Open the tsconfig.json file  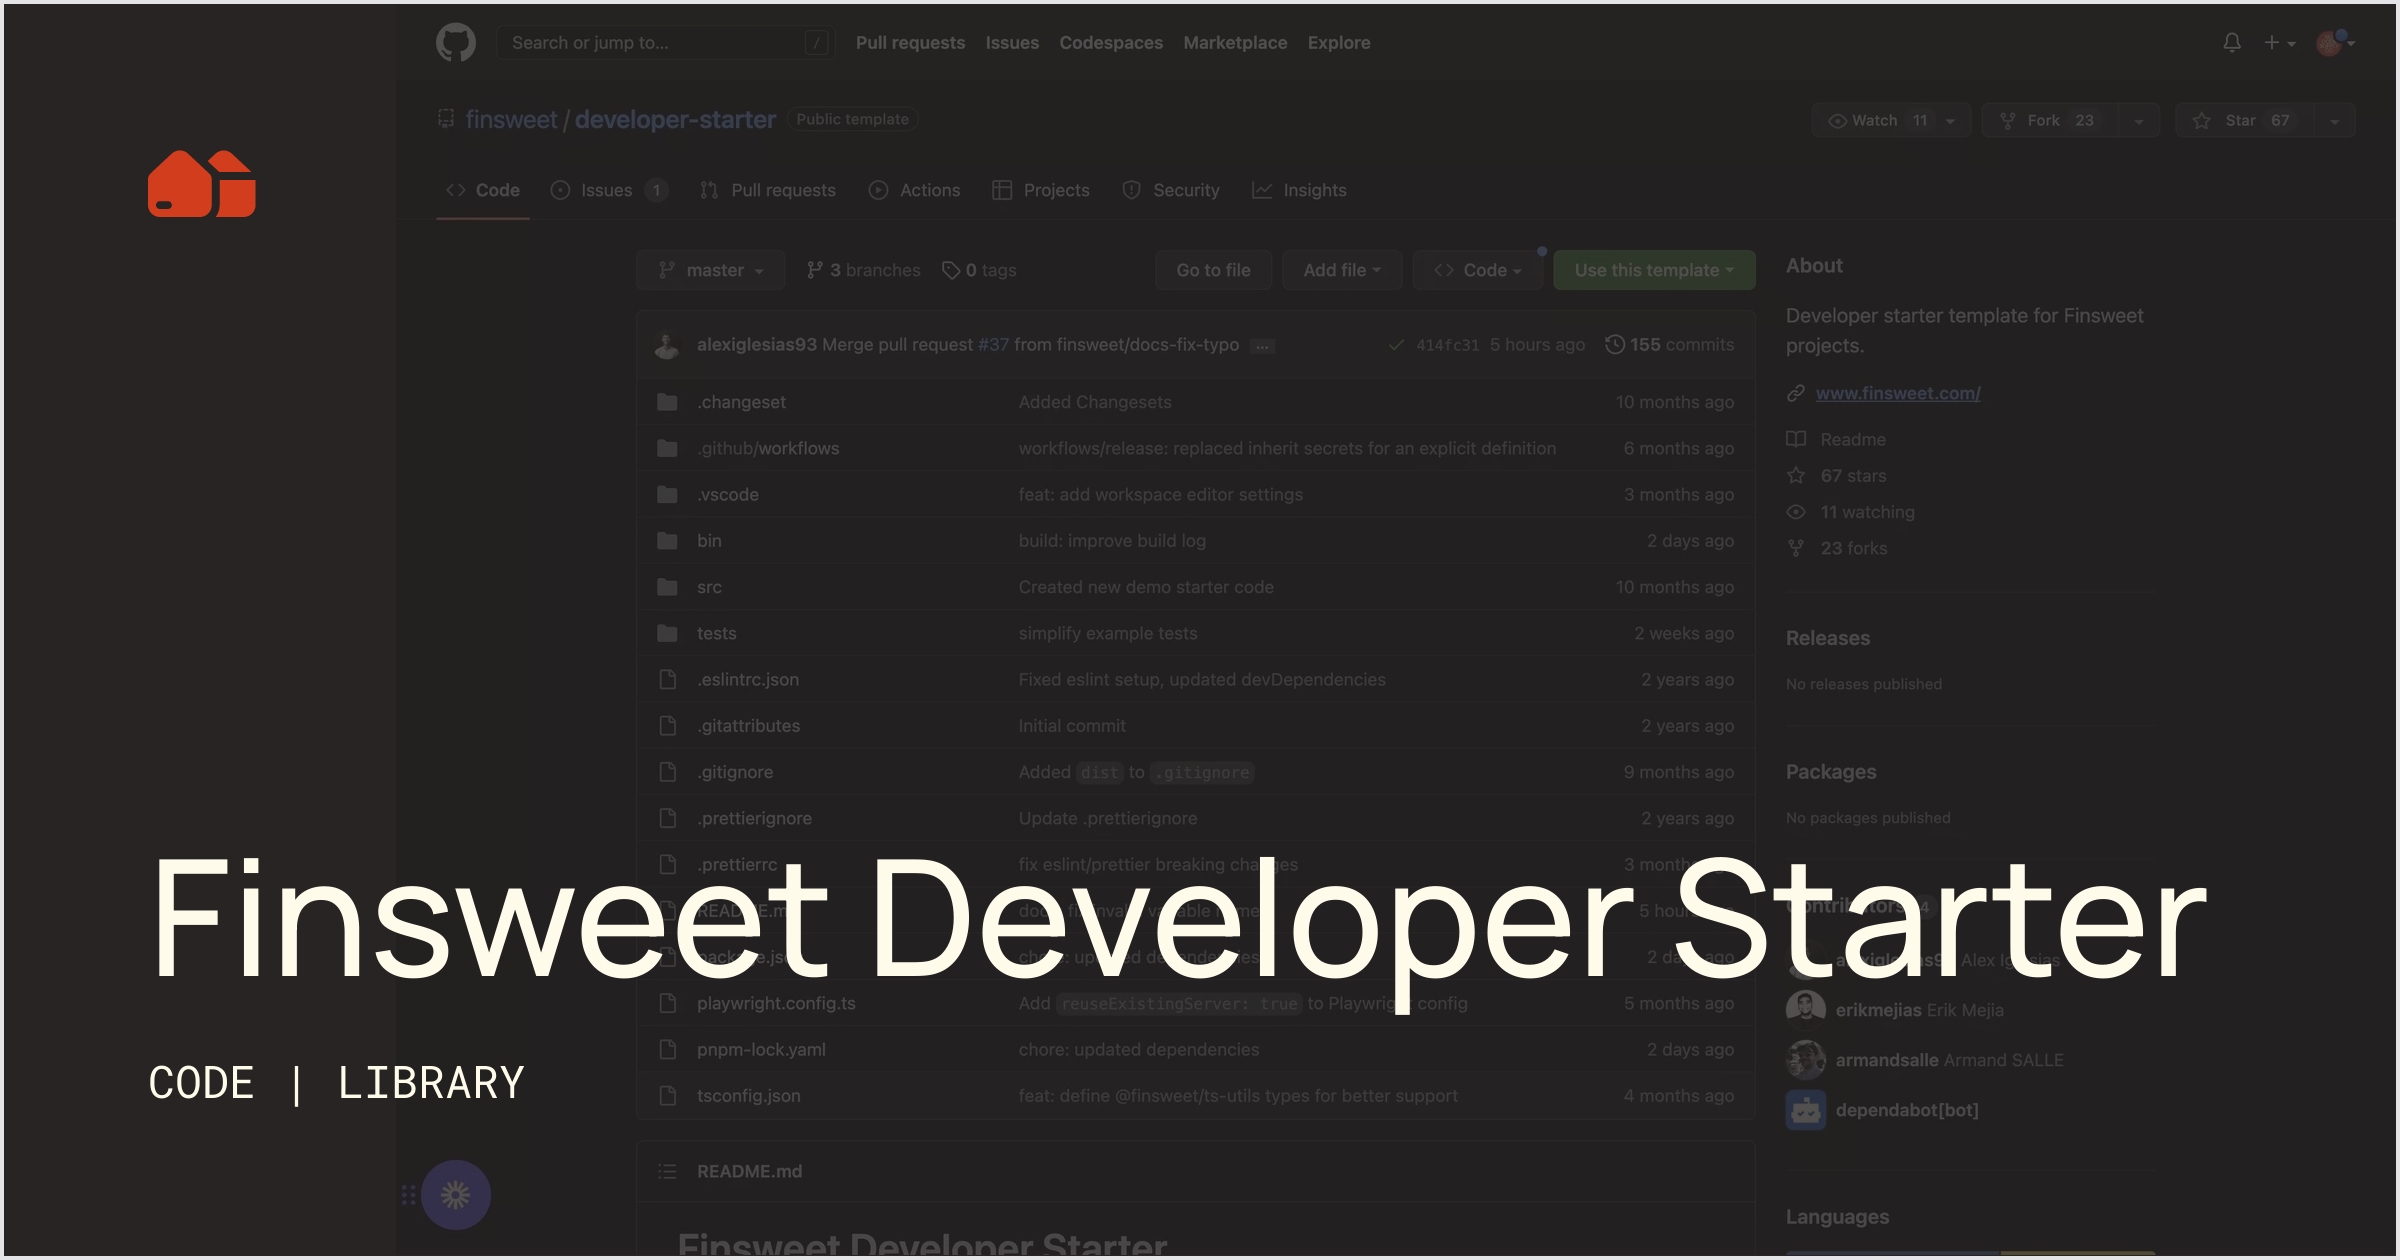[748, 1096]
